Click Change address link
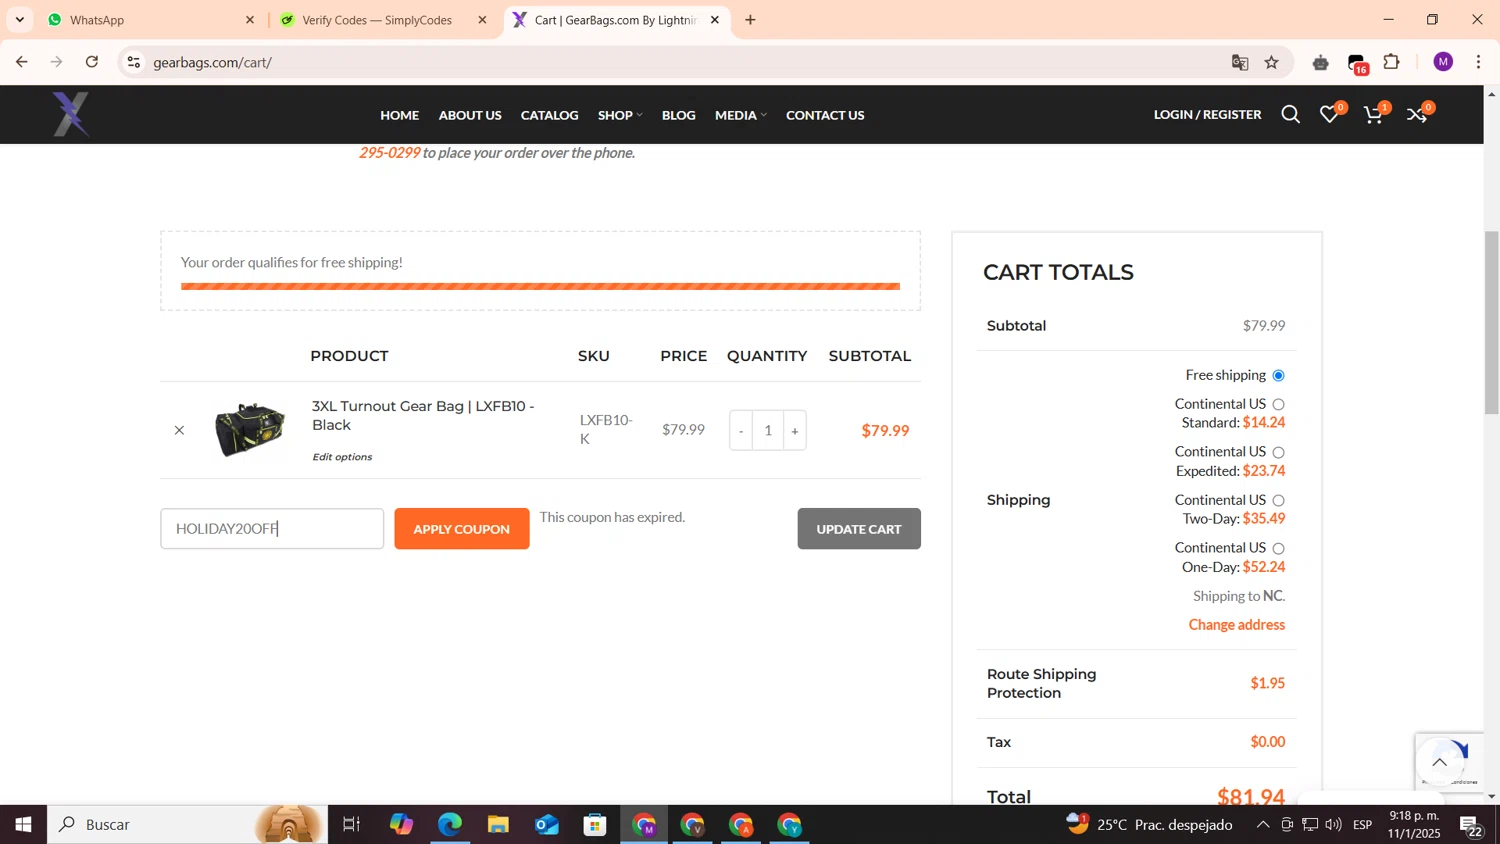Screen dimensions: 1500x844 coord(1236,625)
